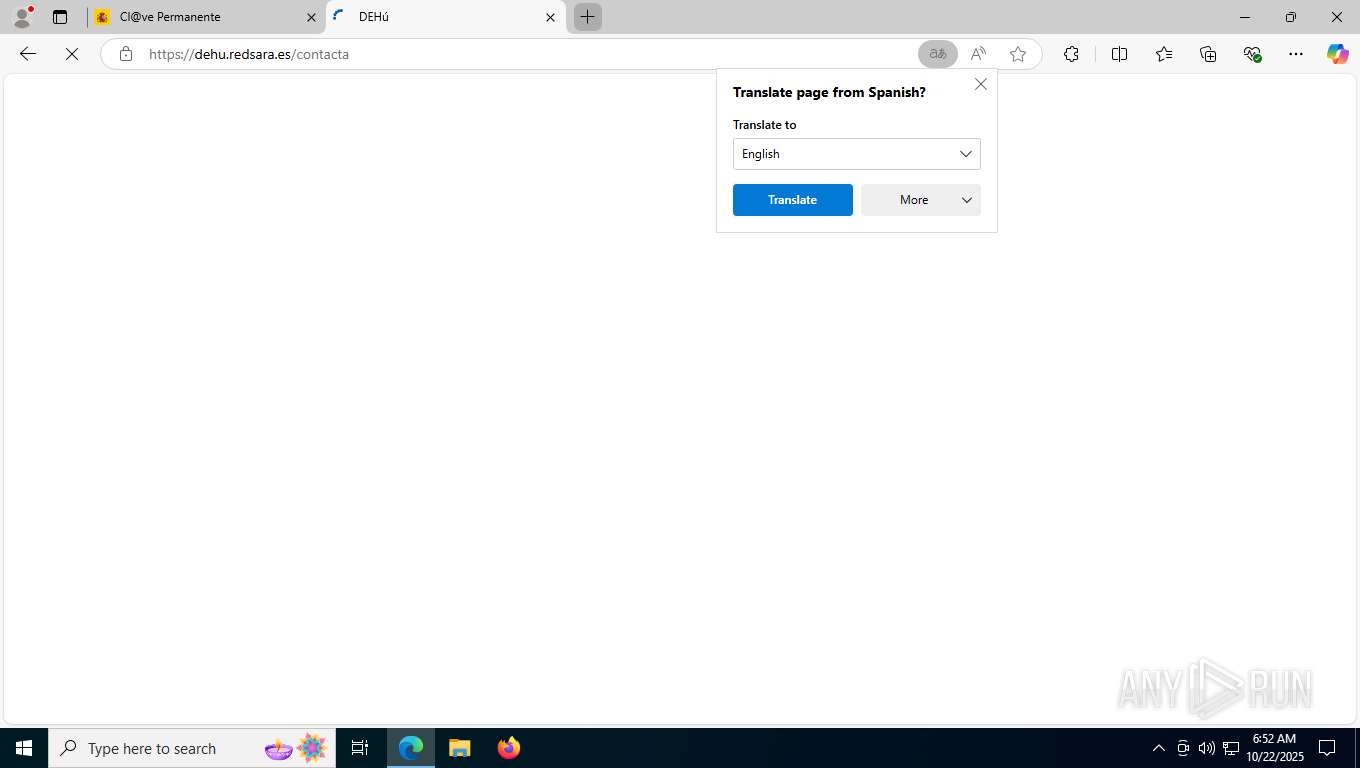Launch Firefox from the taskbar
This screenshot has height=768, width=1360.
tap(509, 748)
